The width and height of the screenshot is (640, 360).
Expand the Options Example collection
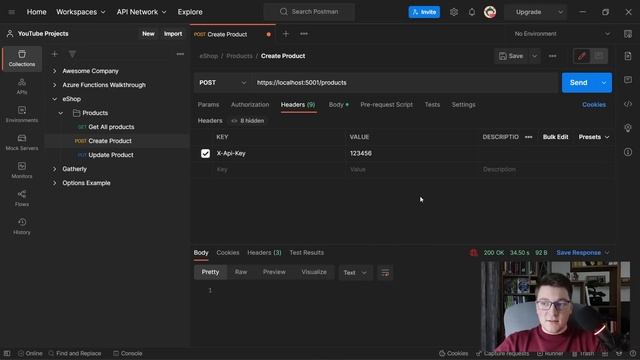coord(55,183)
